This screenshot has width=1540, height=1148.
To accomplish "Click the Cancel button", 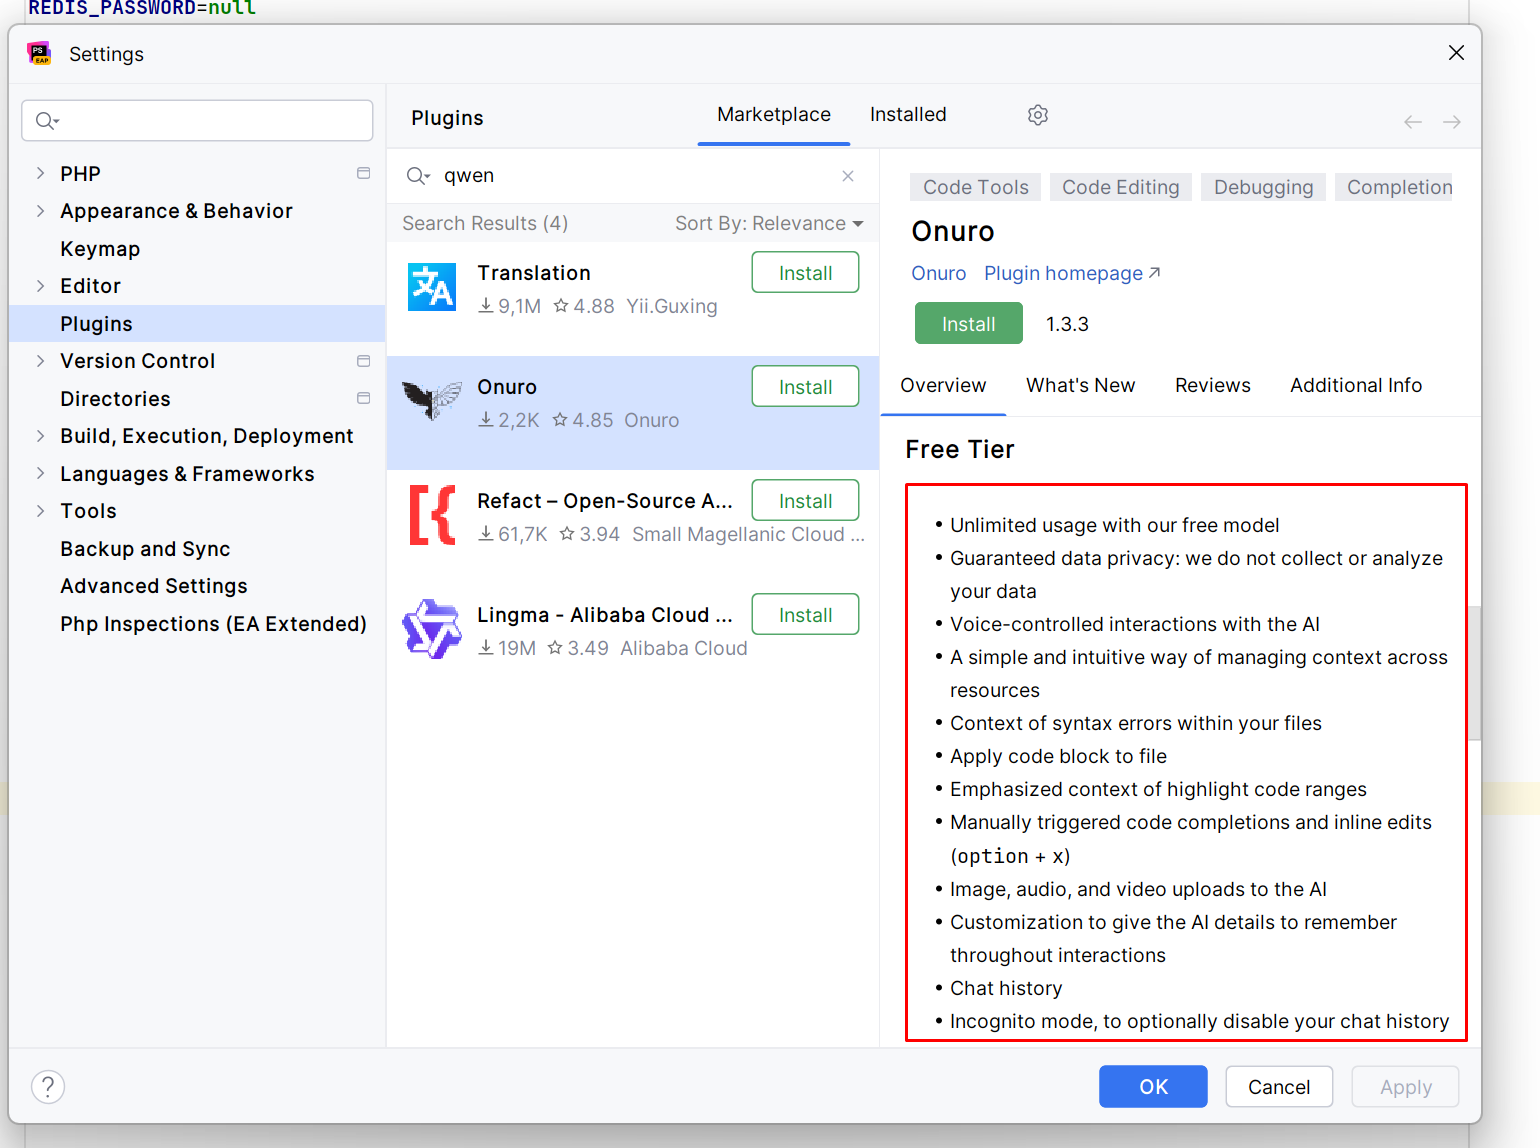I will click(x=1279, y=1087).
